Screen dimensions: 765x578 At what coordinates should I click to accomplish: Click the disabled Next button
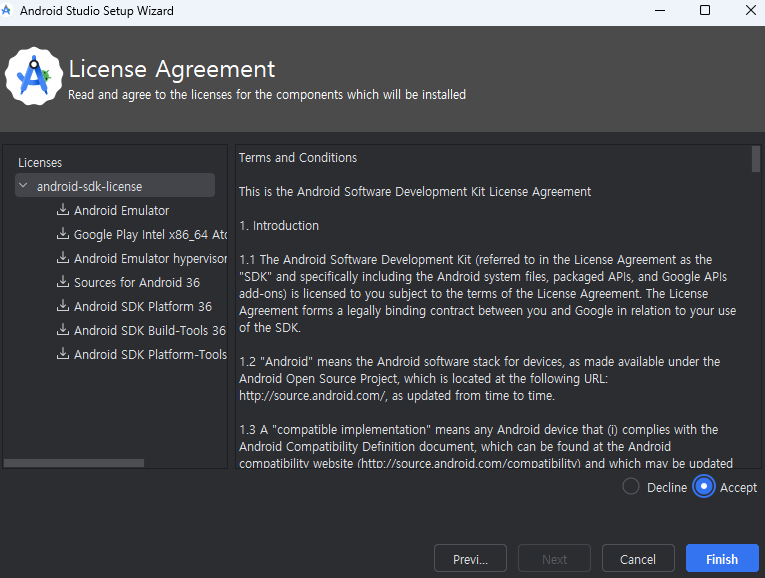pos(554,558)
